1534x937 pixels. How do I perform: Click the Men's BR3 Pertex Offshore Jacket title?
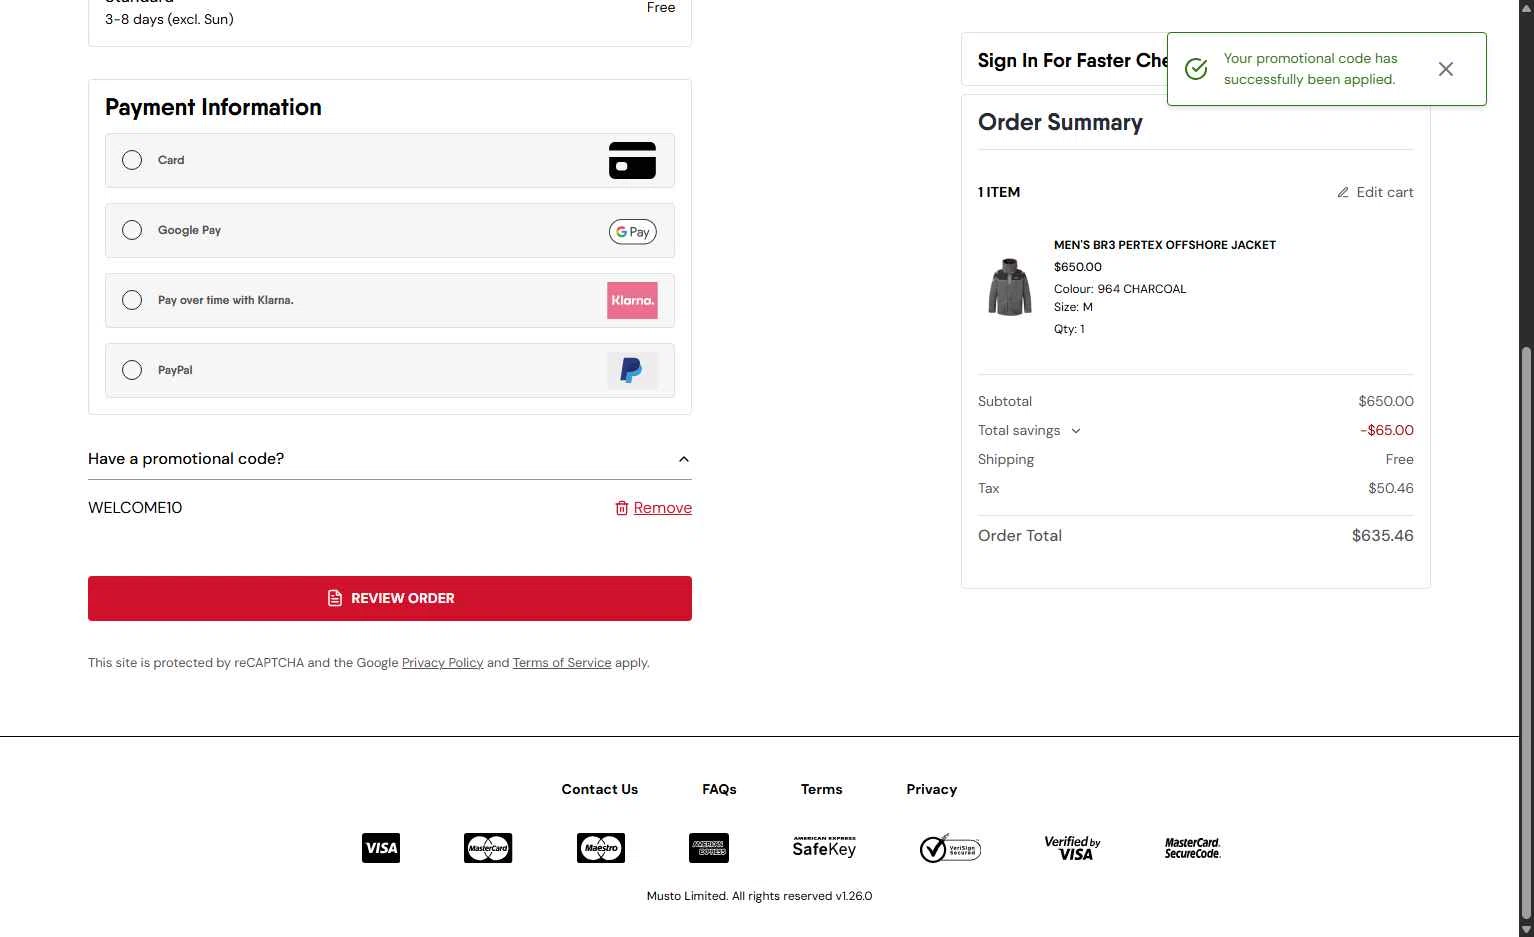(x=1165, y=245)
